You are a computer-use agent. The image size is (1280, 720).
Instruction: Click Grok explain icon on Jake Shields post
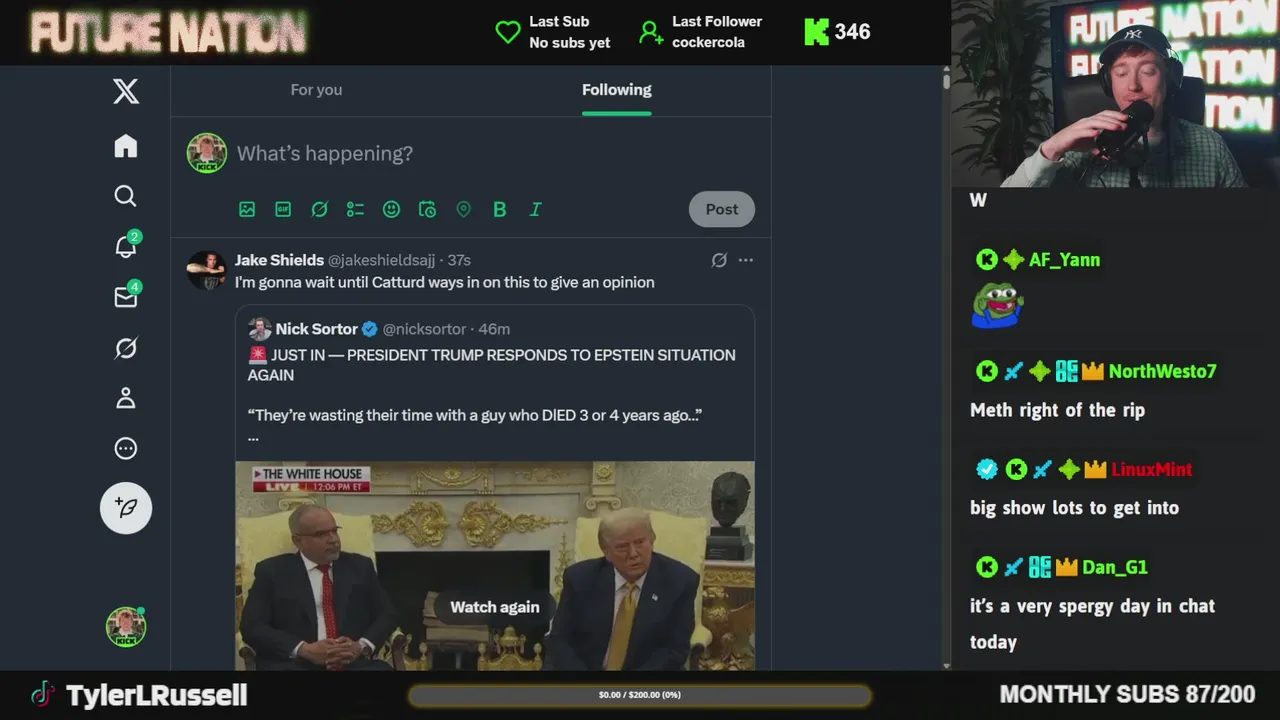pos(719,260)
